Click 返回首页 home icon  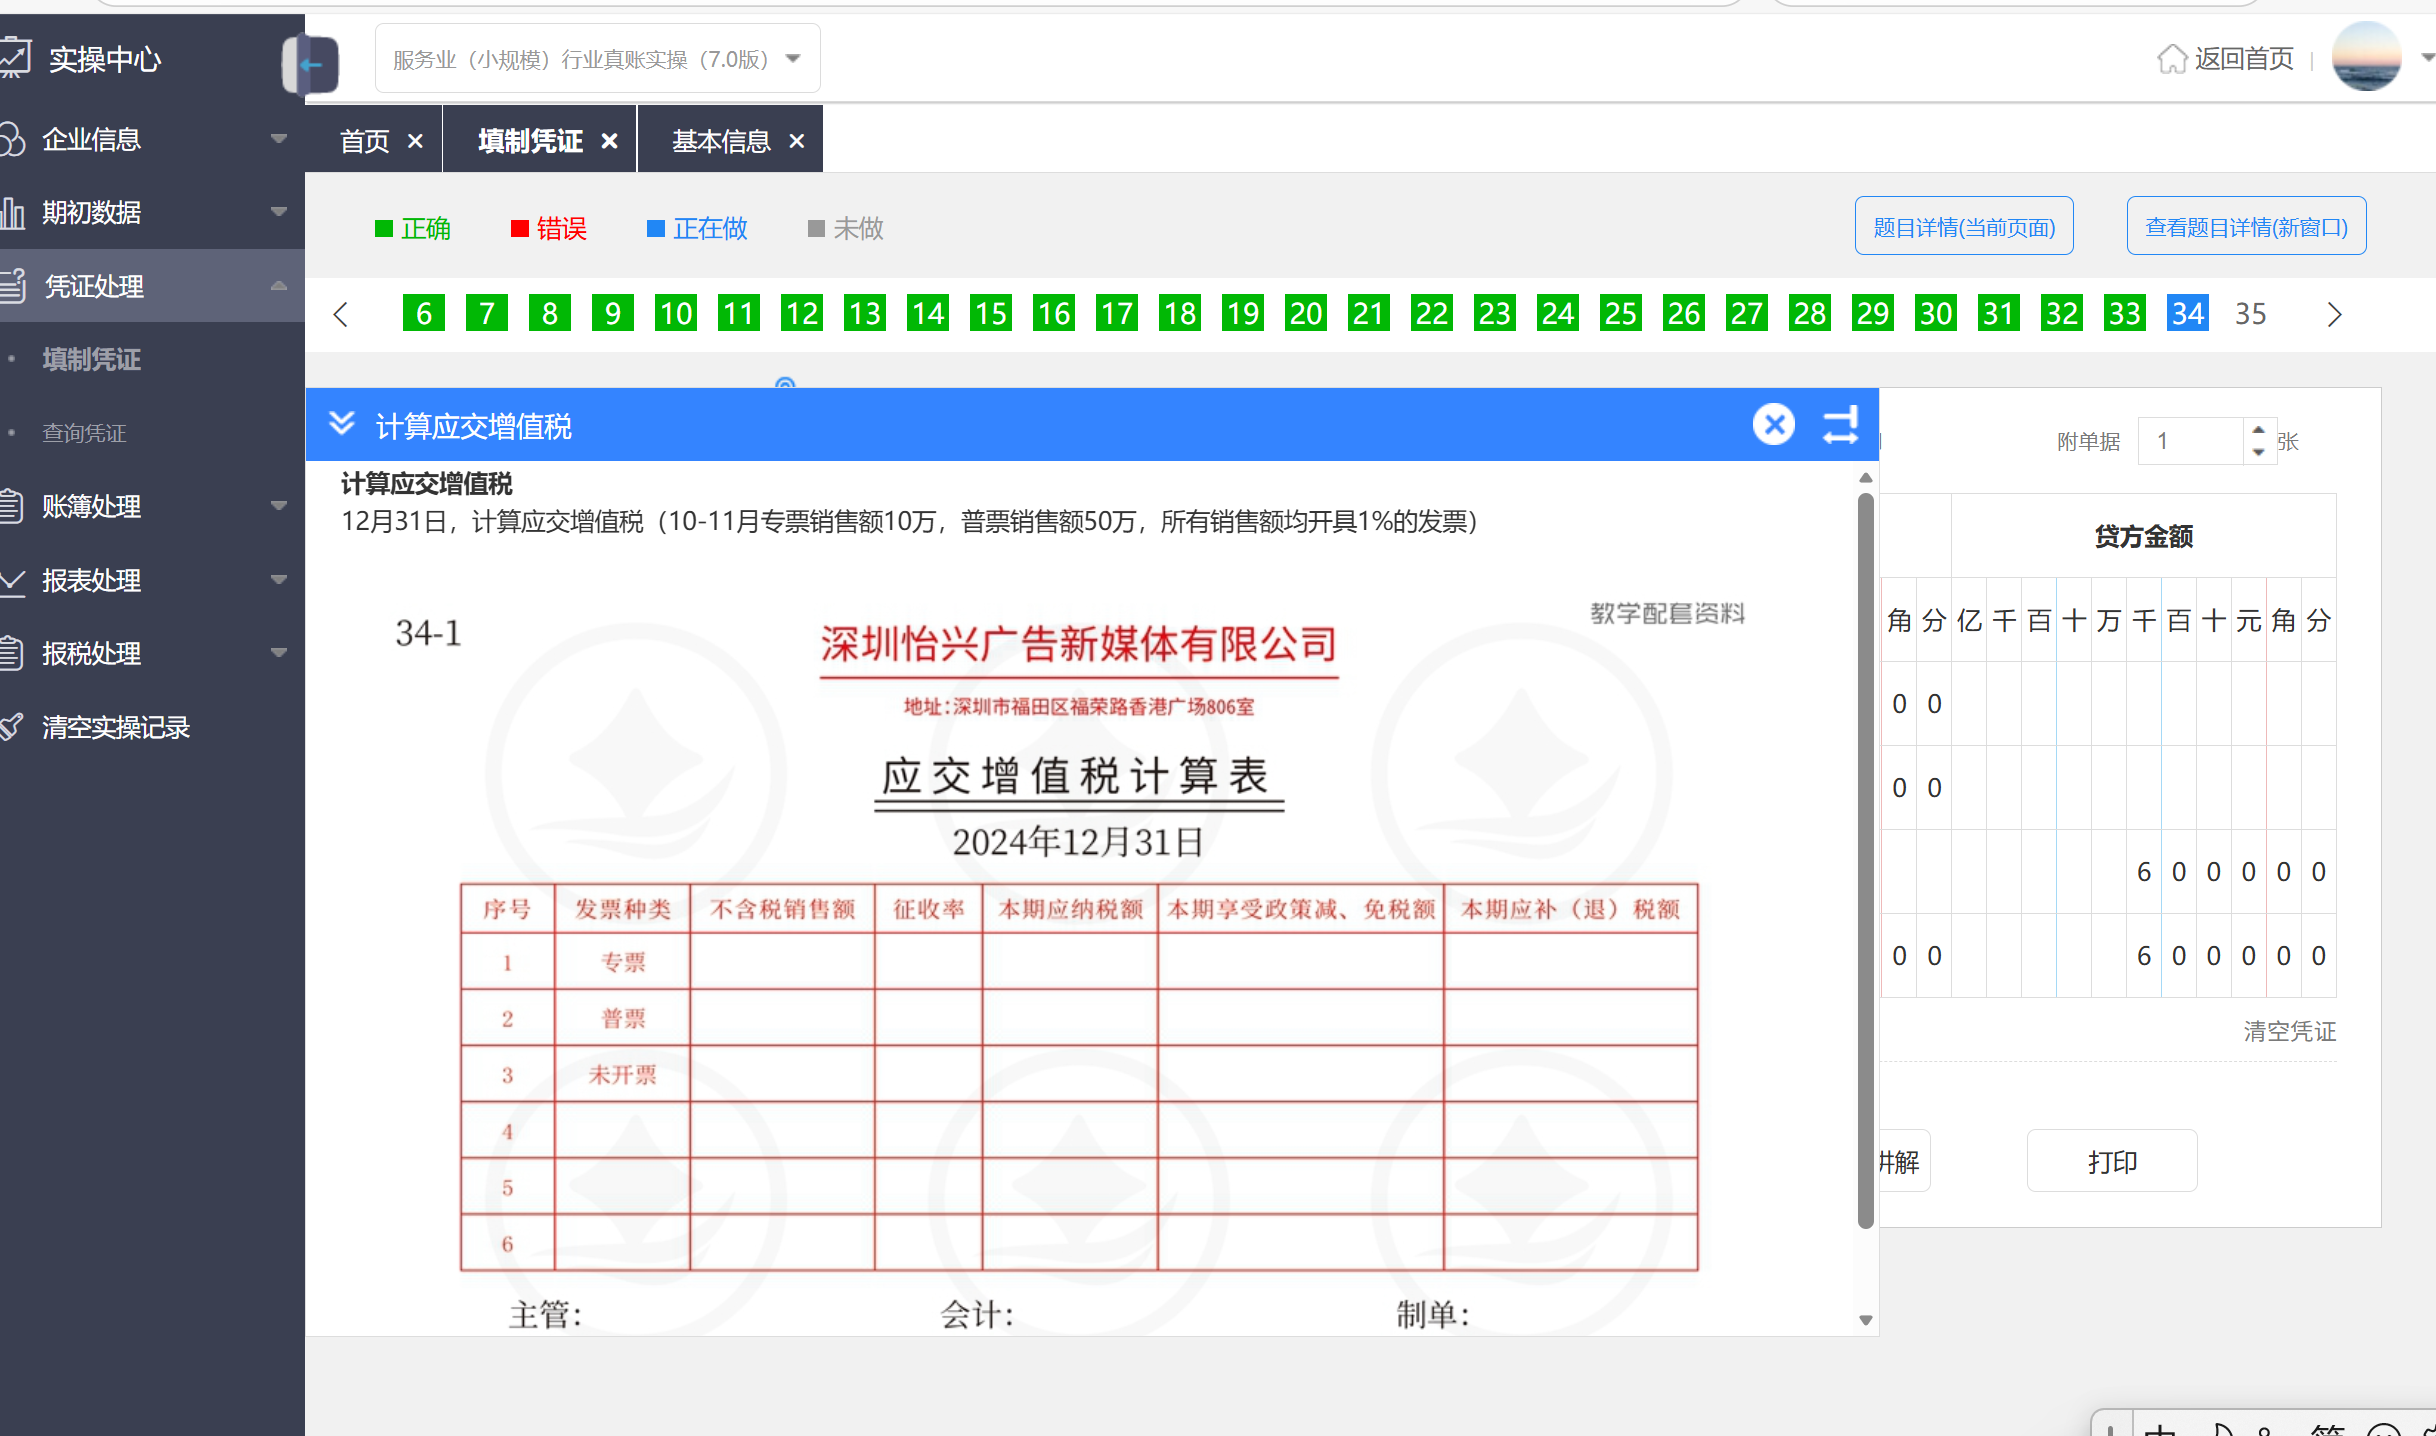click(2171, 59)
